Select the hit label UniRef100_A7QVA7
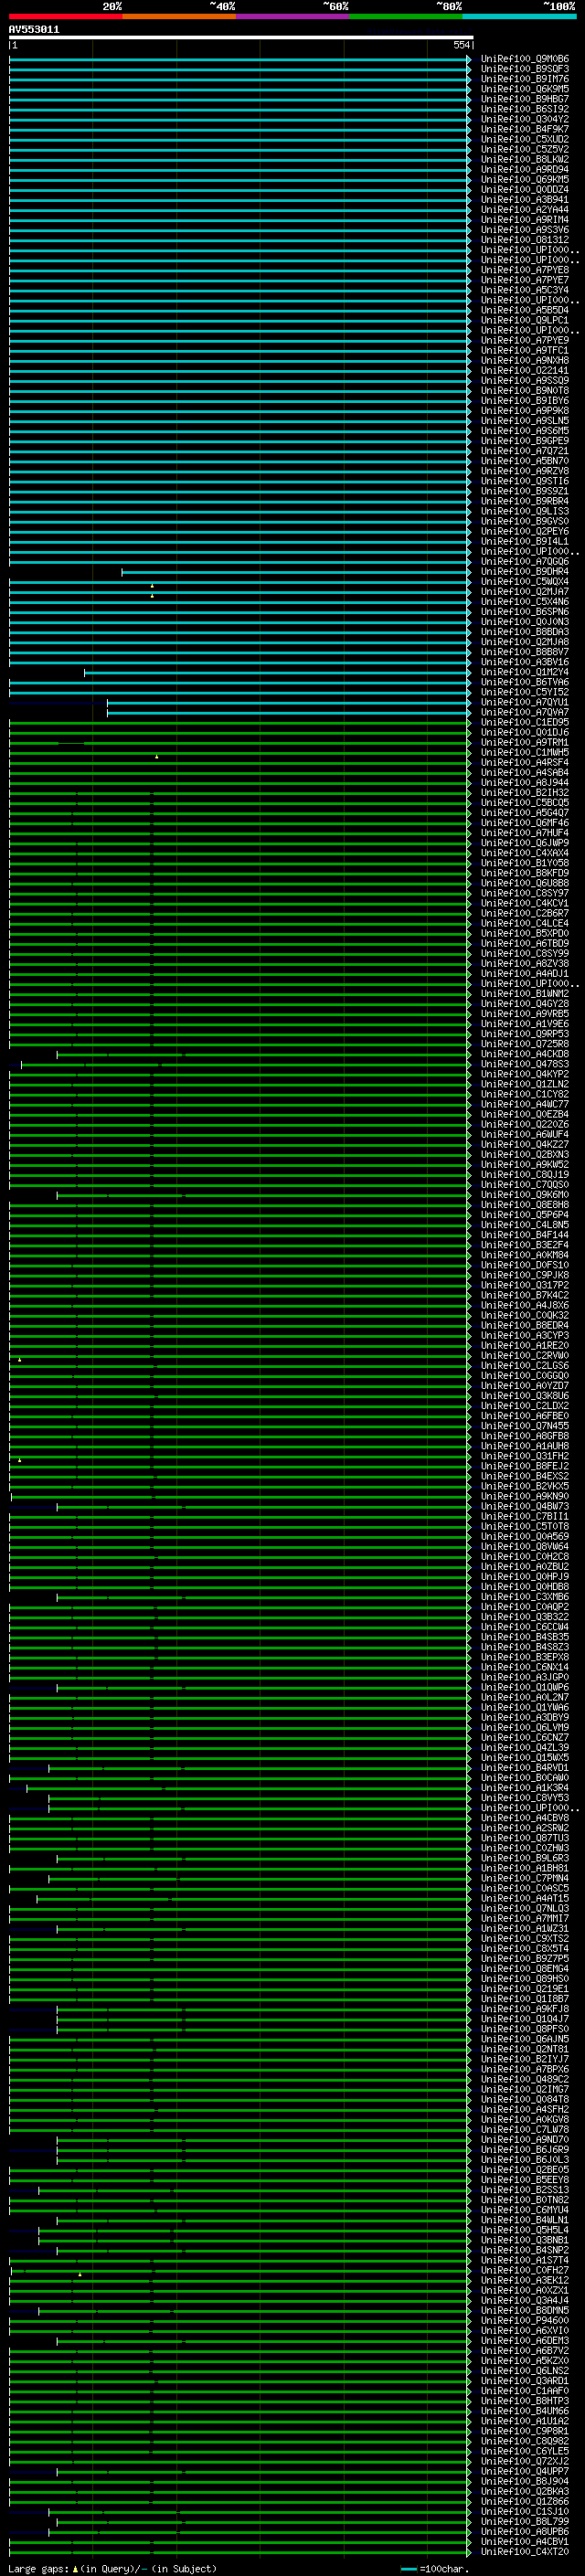 pos(525,712)
